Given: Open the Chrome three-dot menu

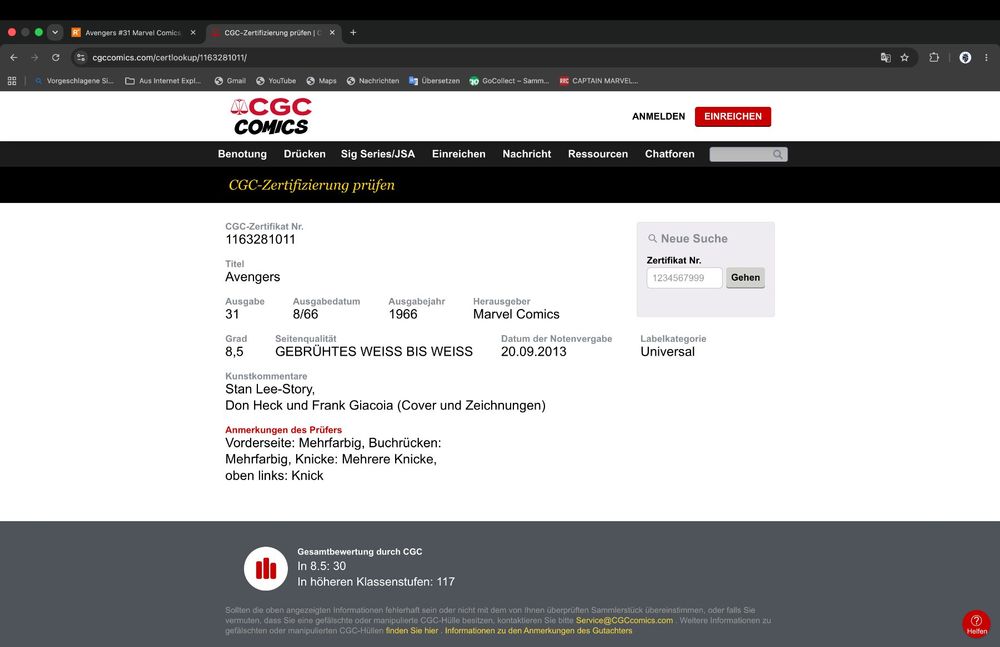Looking at the screenshot, I should click(986, 57).
